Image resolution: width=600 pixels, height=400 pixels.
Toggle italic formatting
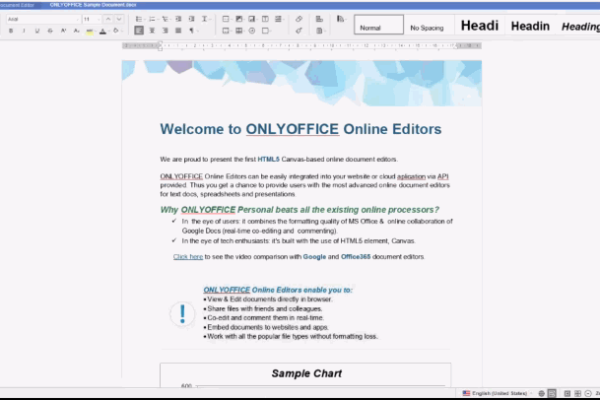click(x=24, y=31)
